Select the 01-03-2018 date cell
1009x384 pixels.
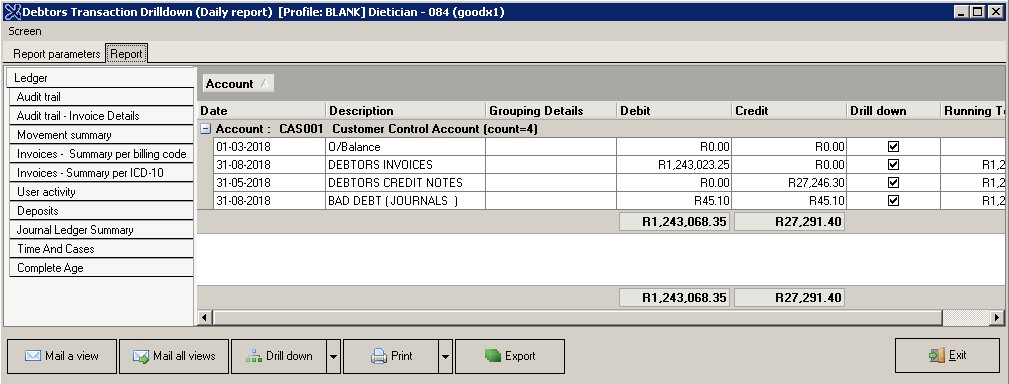(270, 147)
